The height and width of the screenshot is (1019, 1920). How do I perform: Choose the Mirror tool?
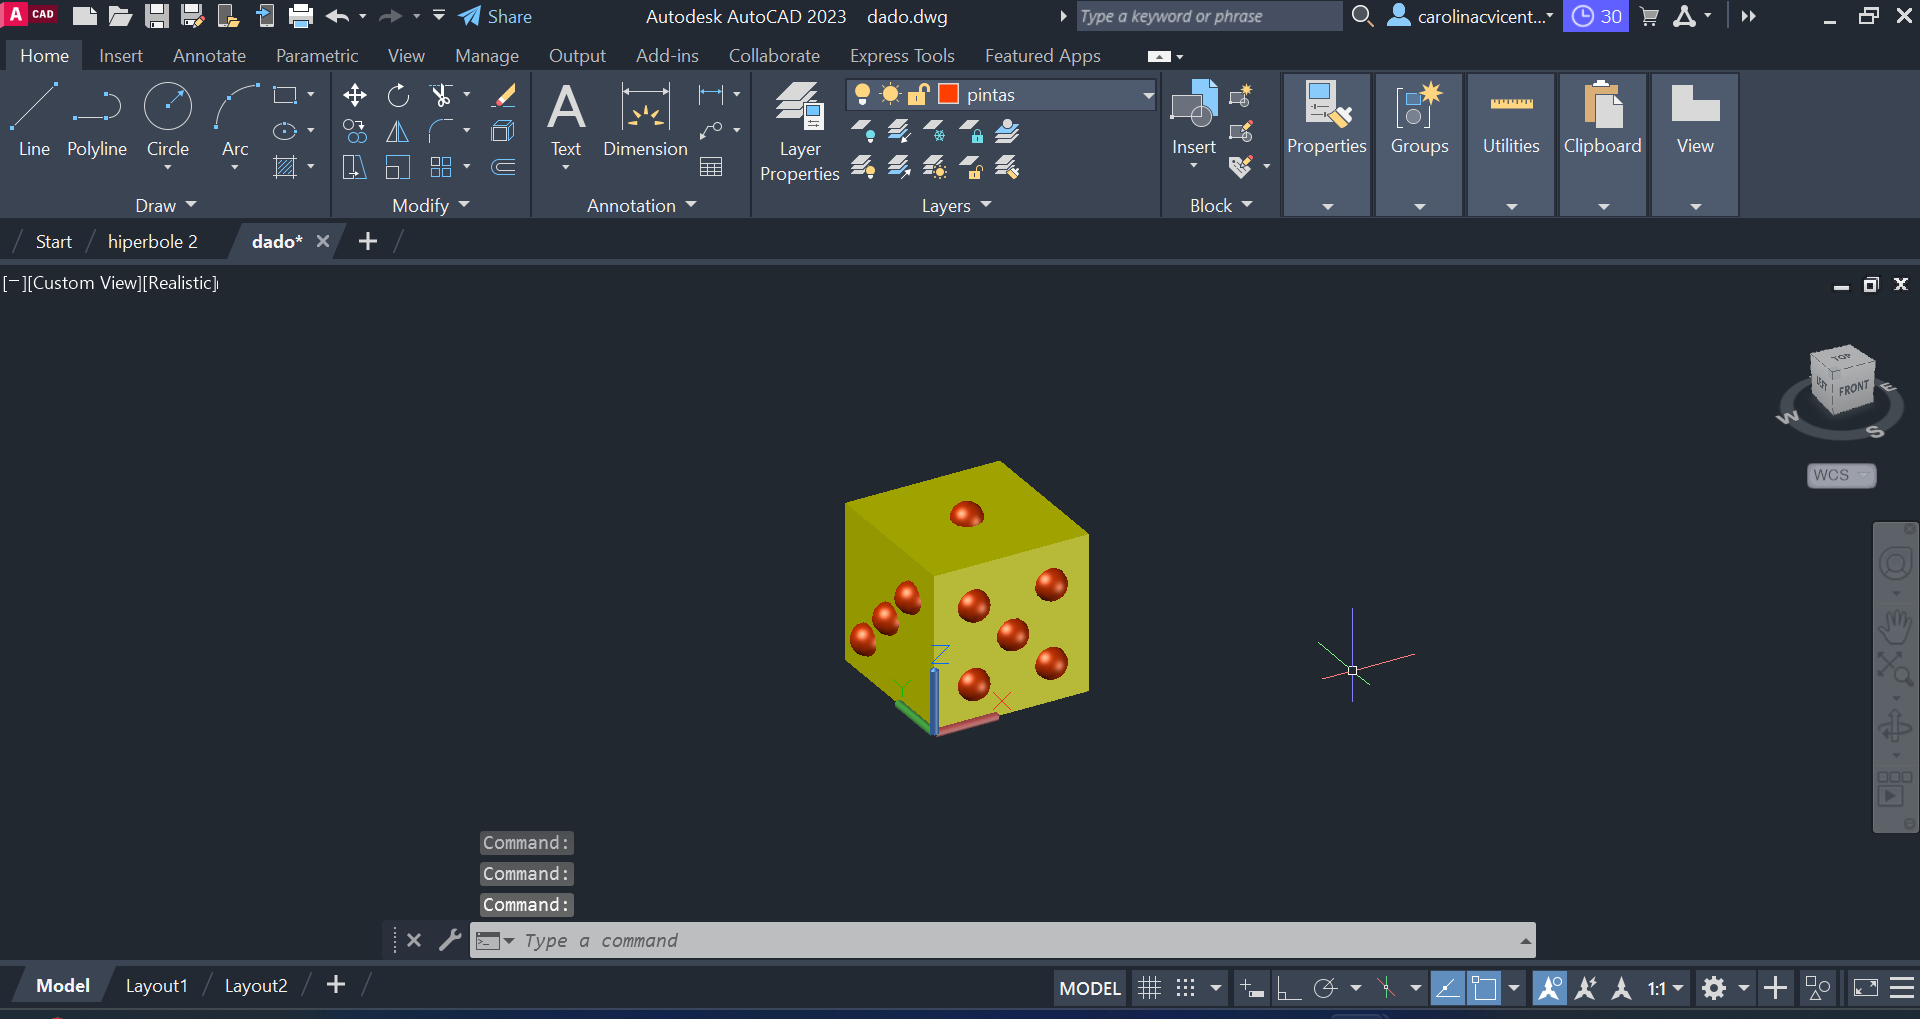[398, 132]
